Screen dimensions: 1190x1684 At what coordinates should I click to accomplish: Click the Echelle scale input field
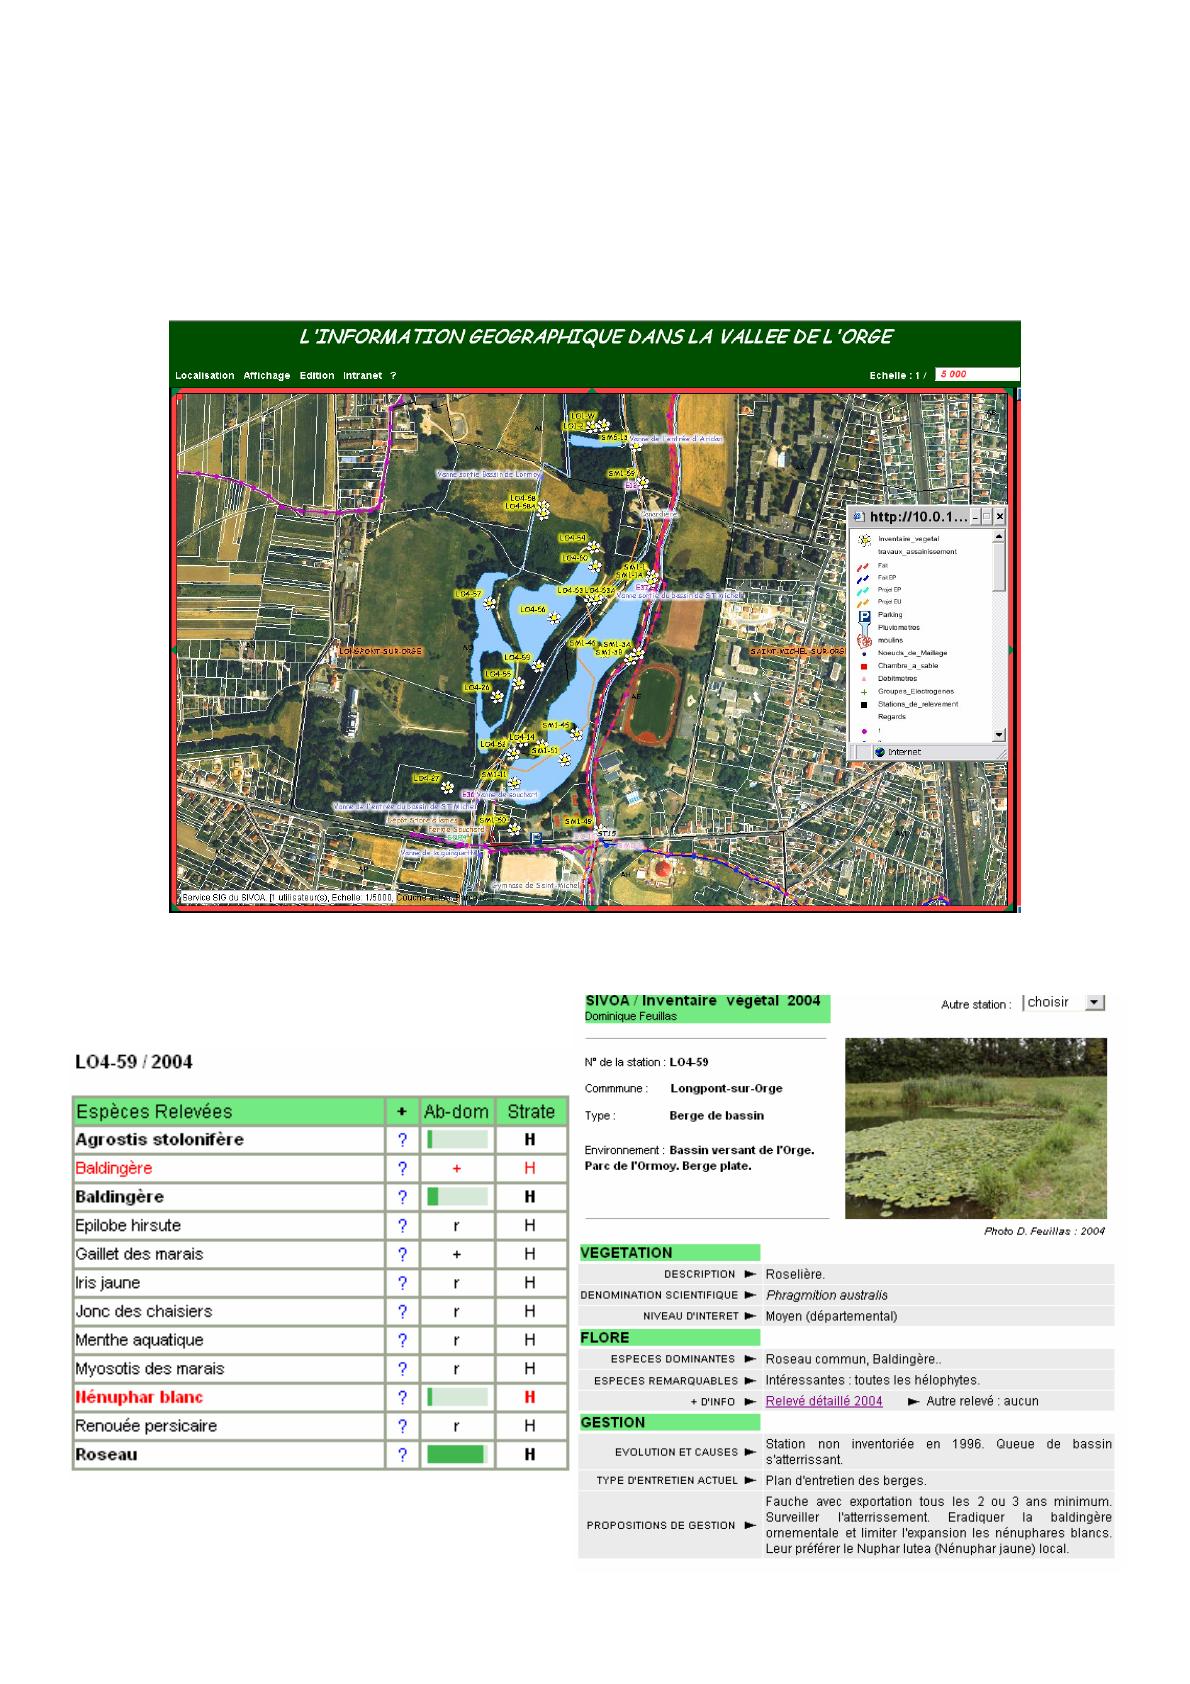pos(977,375)
